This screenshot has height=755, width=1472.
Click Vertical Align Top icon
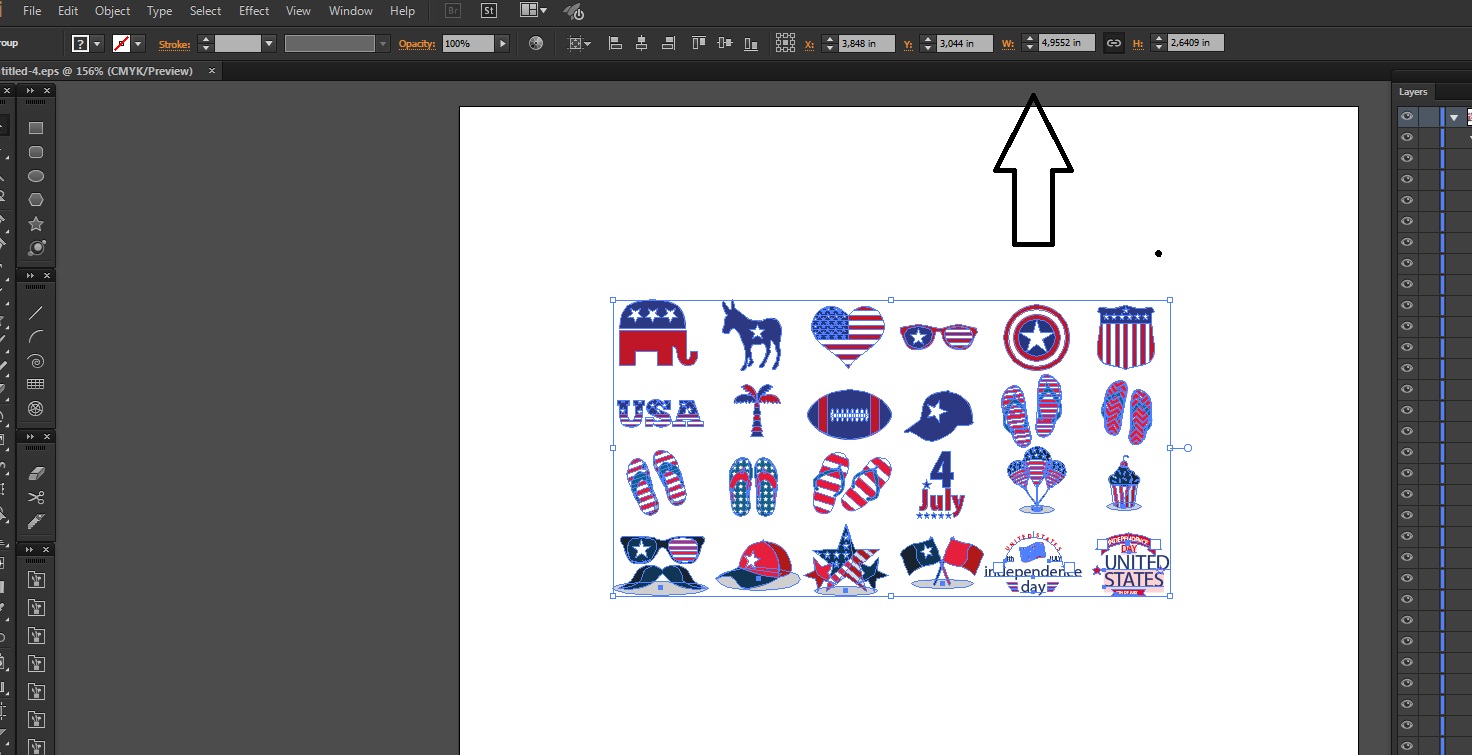click(699, 43)
